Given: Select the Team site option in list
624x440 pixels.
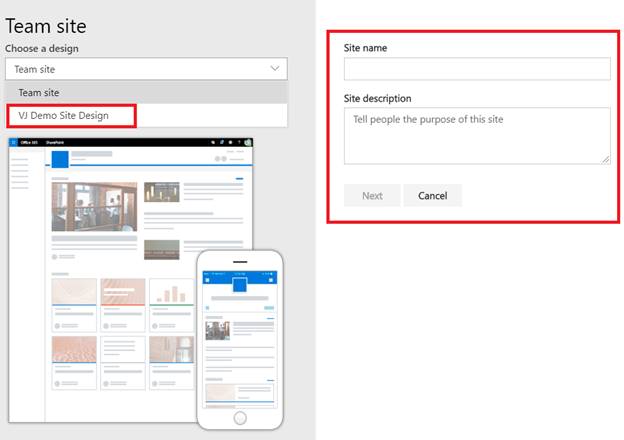Looking at the screenshot, I should point(146,93).
